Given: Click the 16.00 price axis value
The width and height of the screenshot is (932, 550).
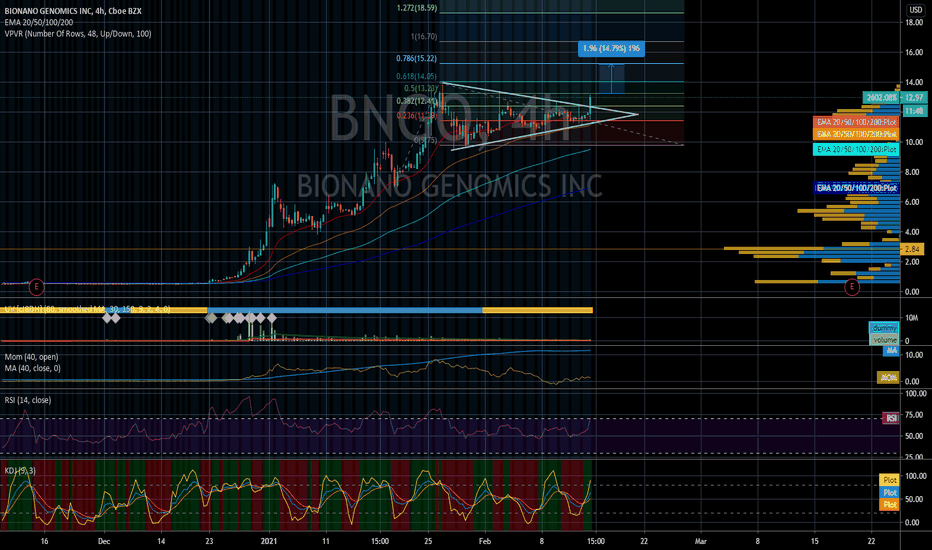Looking at the screenshot, I should (914, 52).
